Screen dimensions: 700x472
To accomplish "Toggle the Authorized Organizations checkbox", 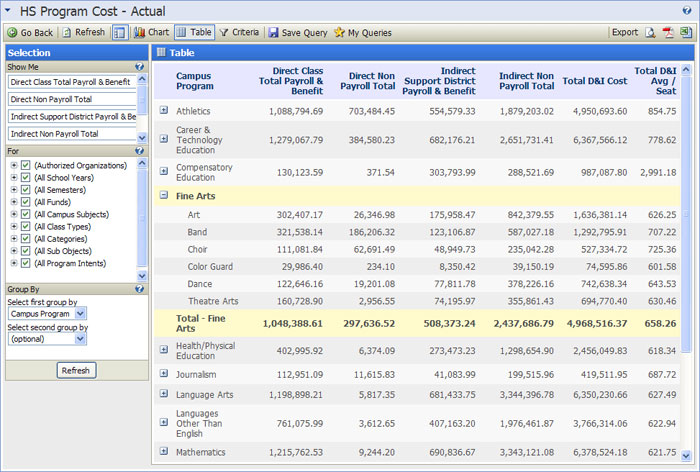I will 25,165.
